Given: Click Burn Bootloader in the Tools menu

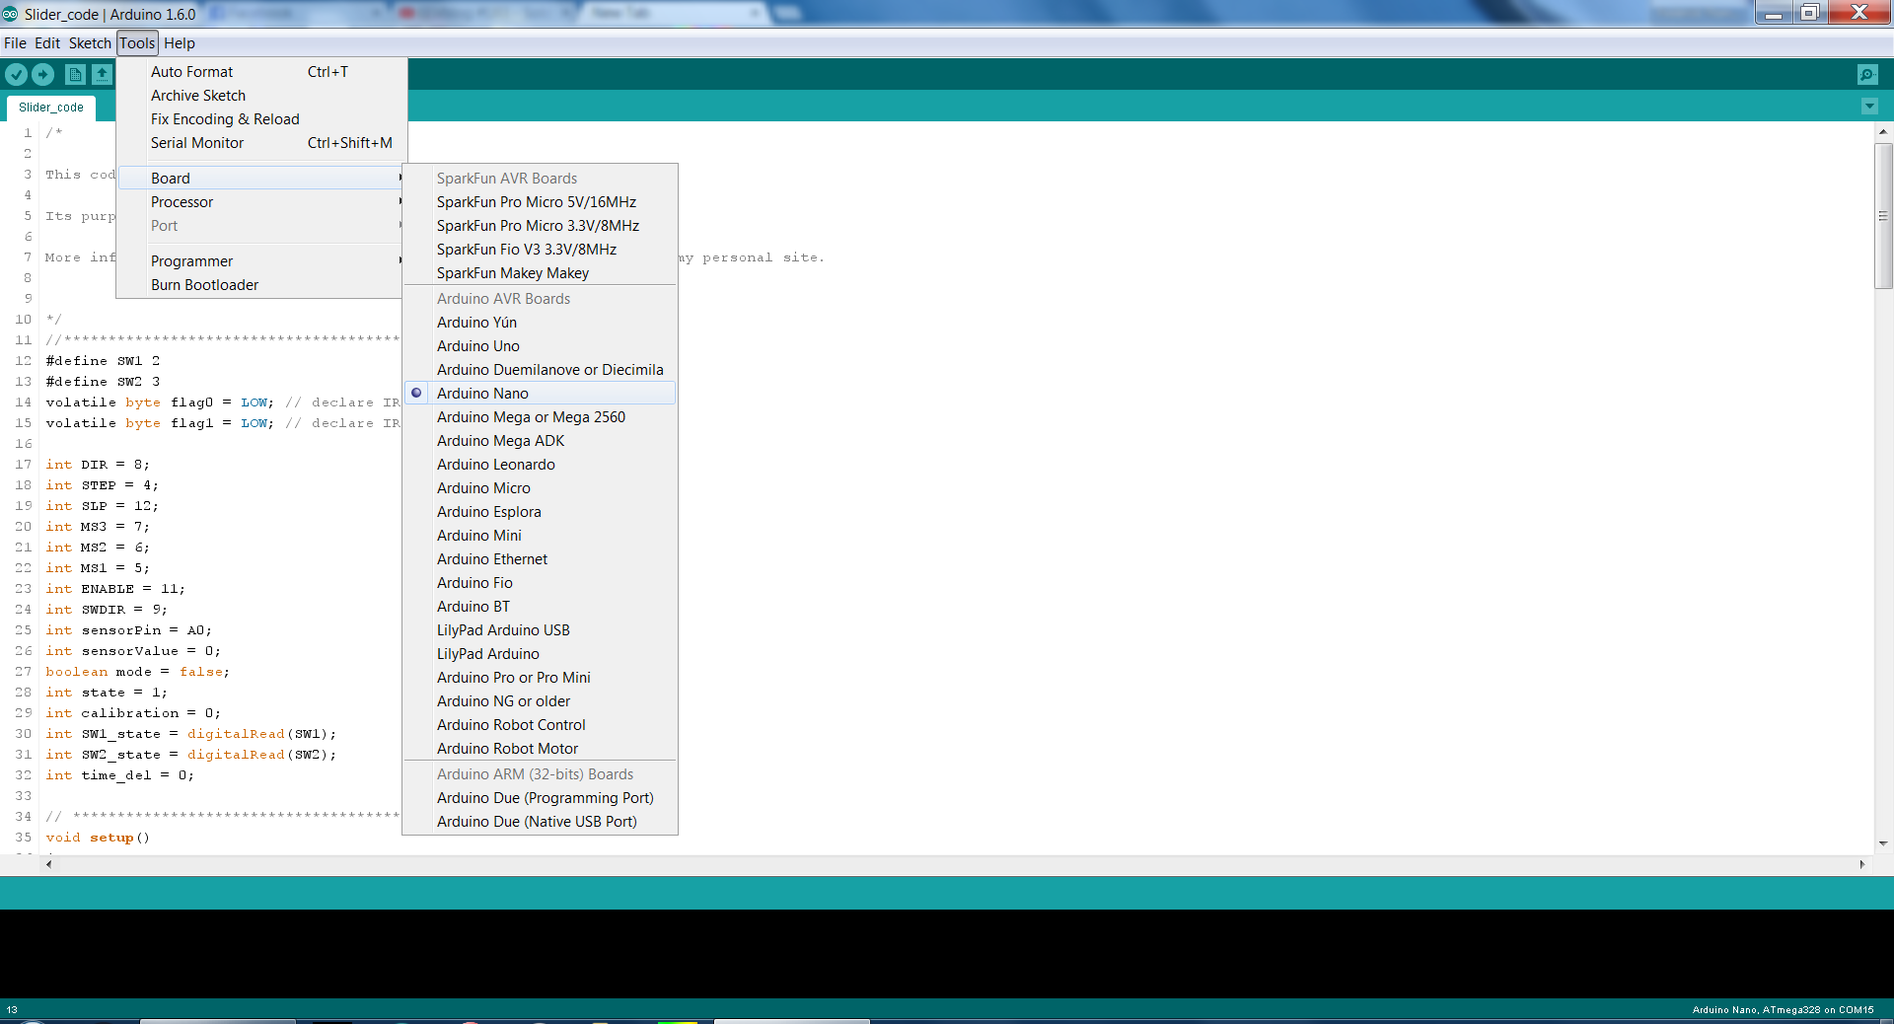Looking at the screenshot, I should [262, 285].
